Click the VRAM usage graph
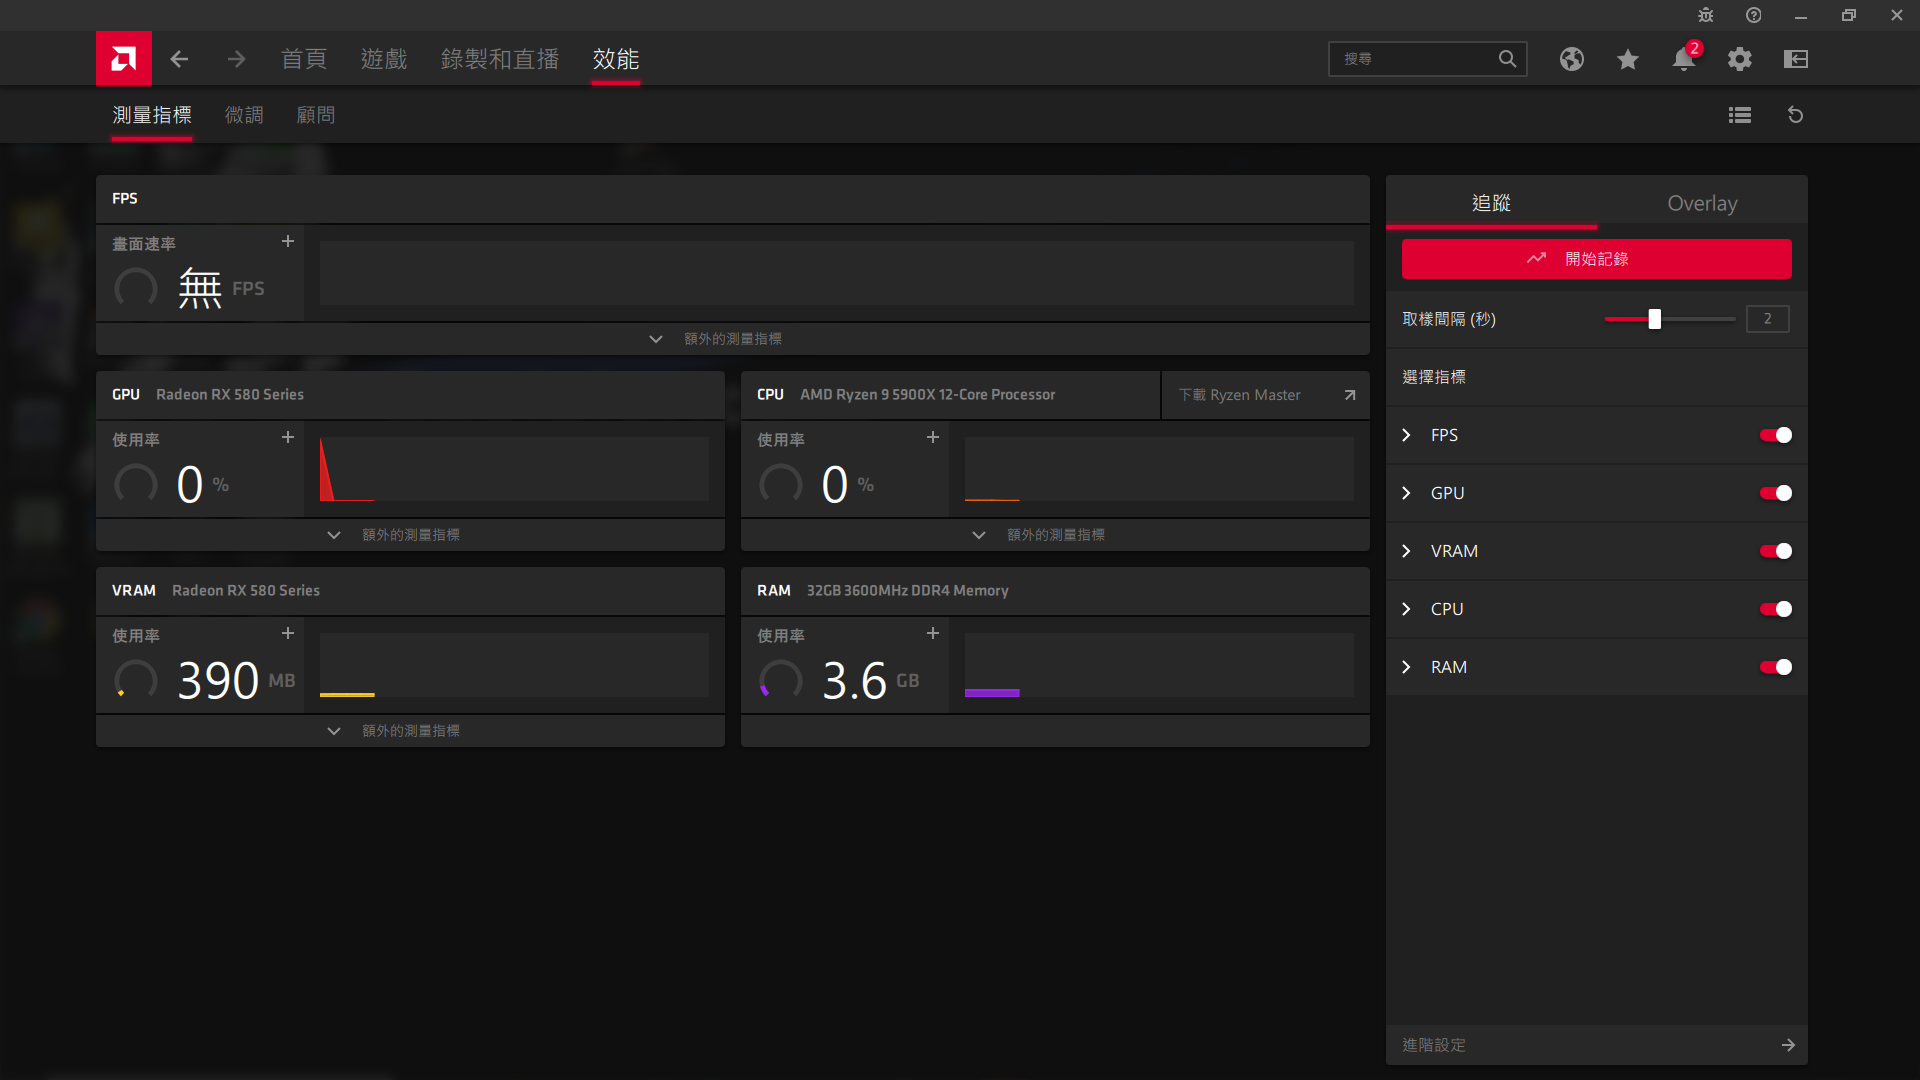The width and height of the screenshot is (1920, 1080). [x=514, y=665]
